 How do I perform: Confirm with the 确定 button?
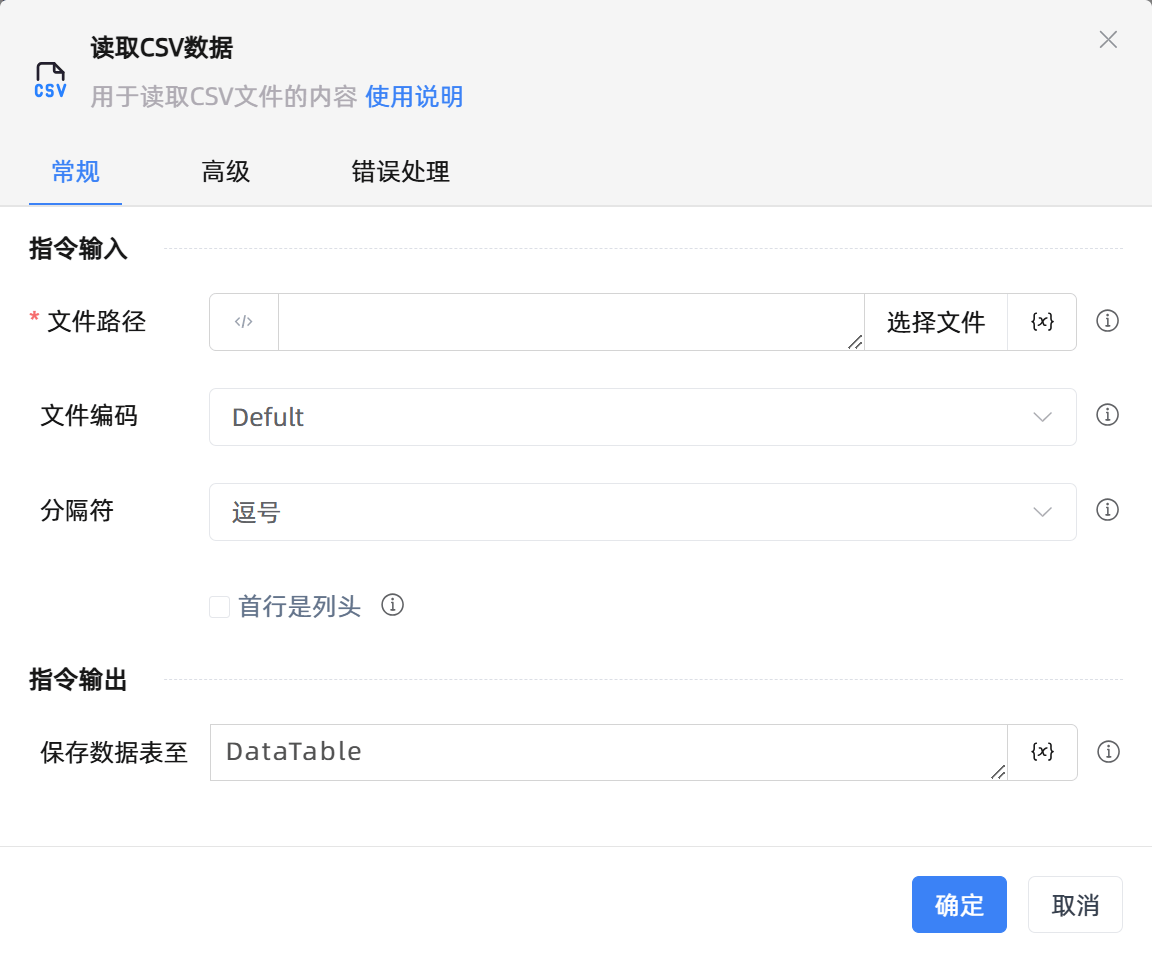[959, 905]
